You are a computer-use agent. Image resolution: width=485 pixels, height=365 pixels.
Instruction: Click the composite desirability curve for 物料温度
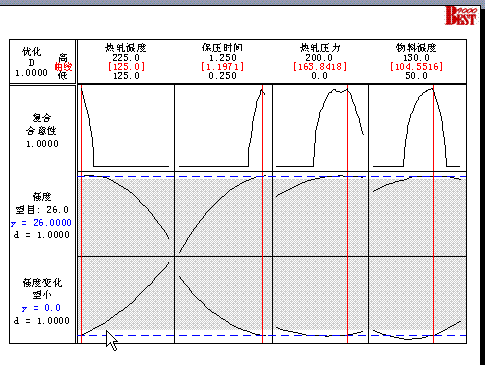[x=410, y=120]
